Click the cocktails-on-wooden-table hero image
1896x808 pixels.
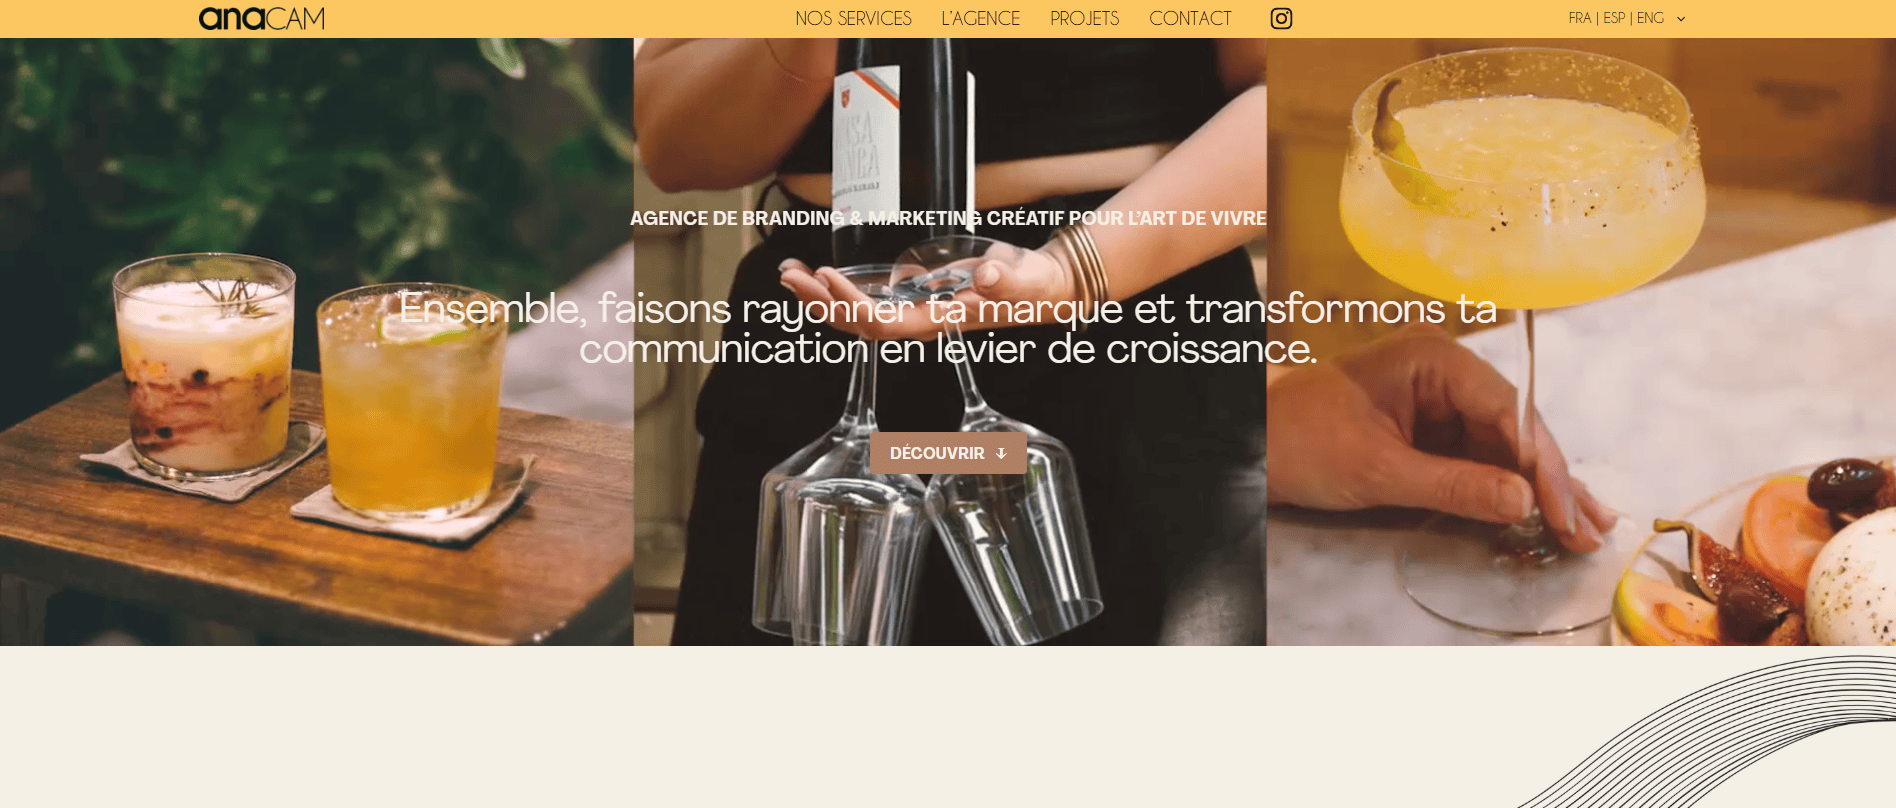click(316, 342)
